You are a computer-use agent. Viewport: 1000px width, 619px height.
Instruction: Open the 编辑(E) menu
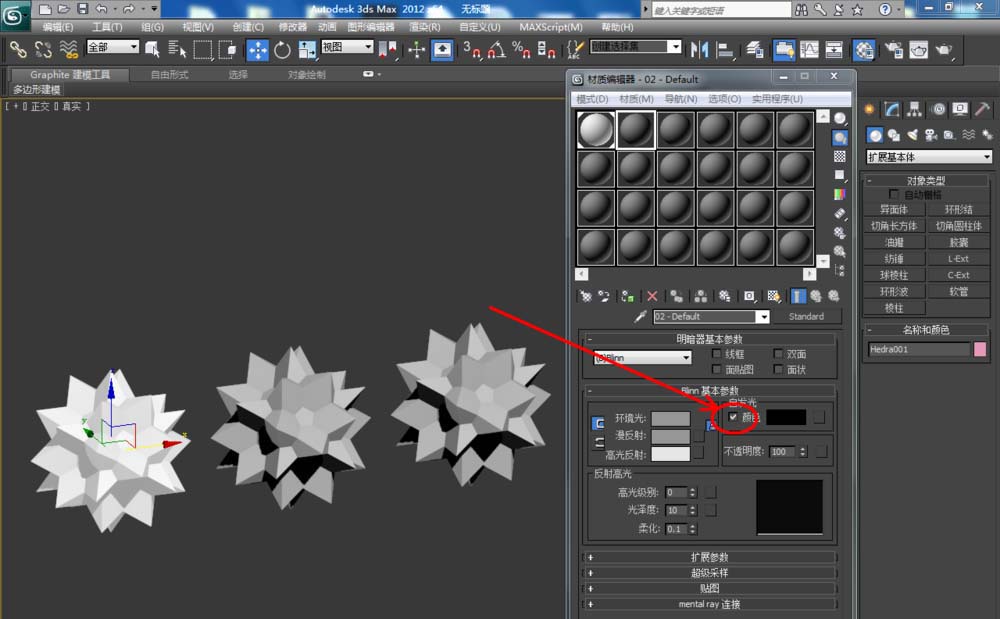click(x=58, y=27)
